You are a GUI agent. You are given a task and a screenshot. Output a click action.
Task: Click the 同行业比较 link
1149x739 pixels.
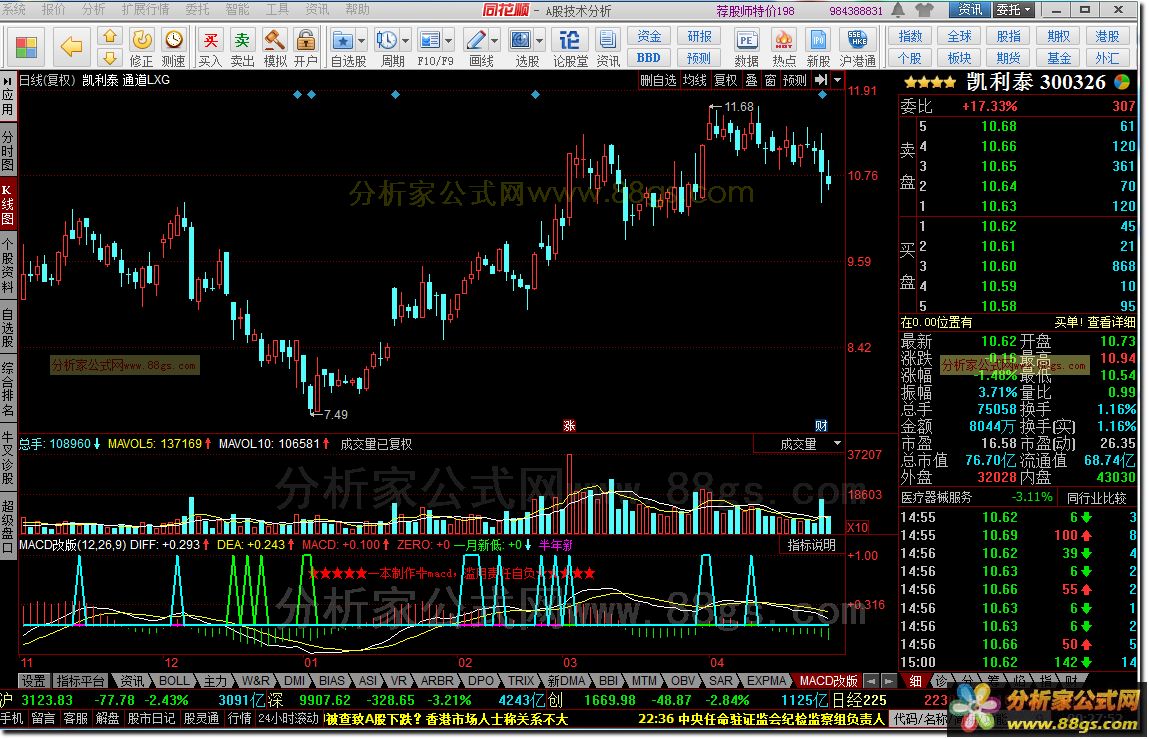pyautogui.click(x=1096, y=498)
